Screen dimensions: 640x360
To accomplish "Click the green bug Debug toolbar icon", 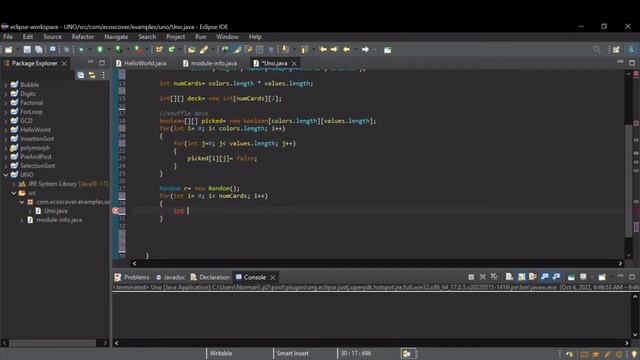I will pos(81,49).
